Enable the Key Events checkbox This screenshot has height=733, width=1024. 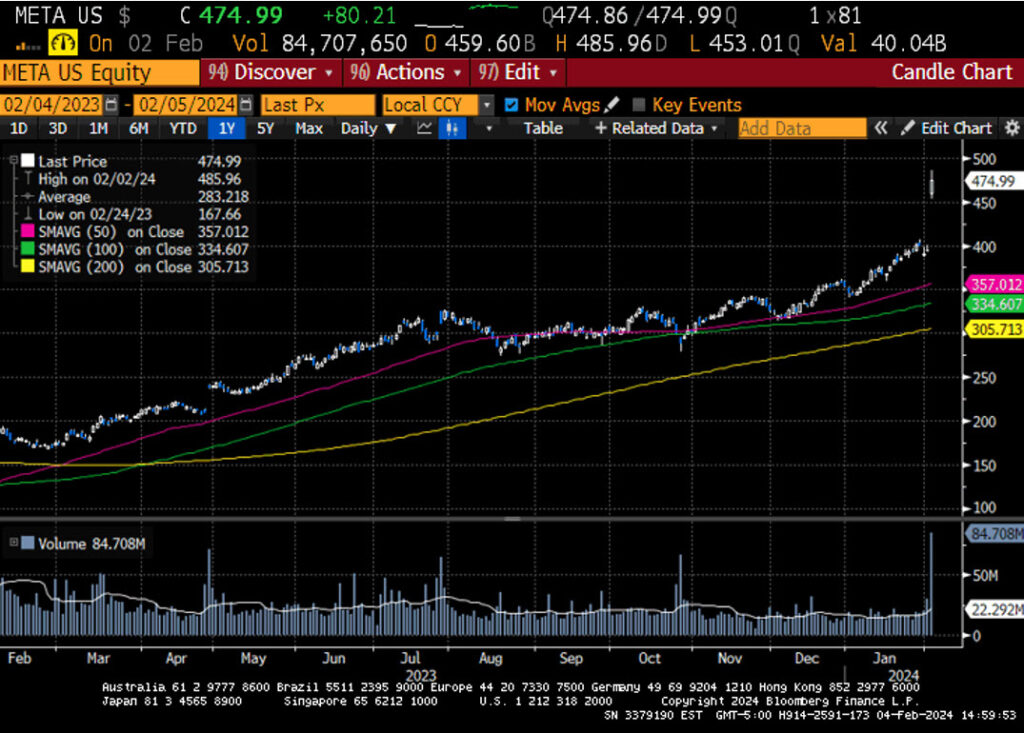click(639, 105)
